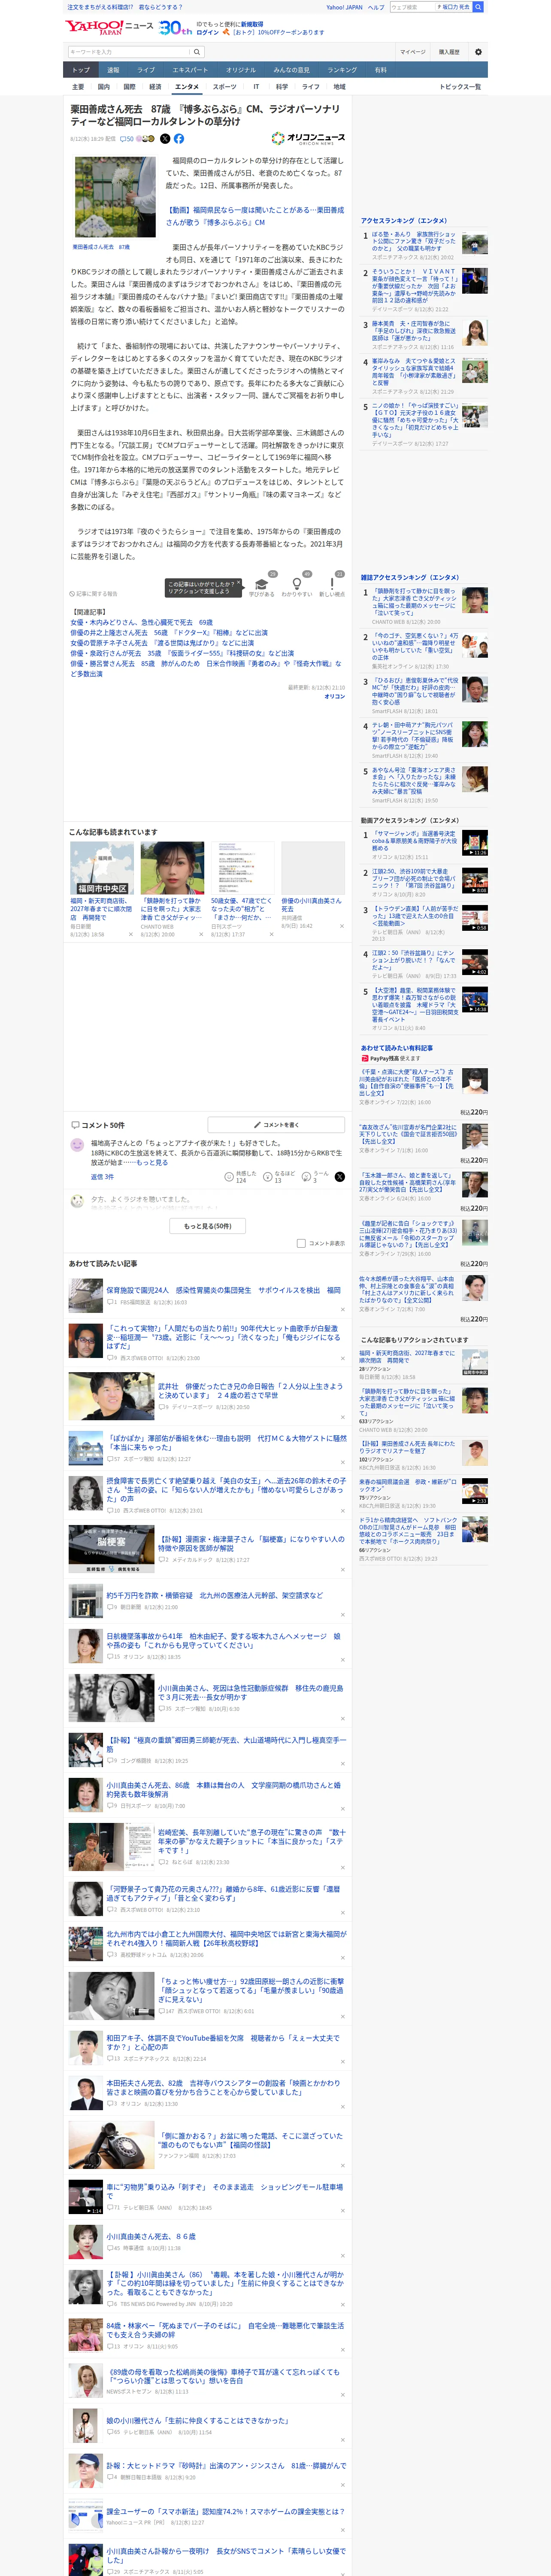Open the トピックス一覧 link
This screenshot has height=2576, width=551.
(460, 87)
